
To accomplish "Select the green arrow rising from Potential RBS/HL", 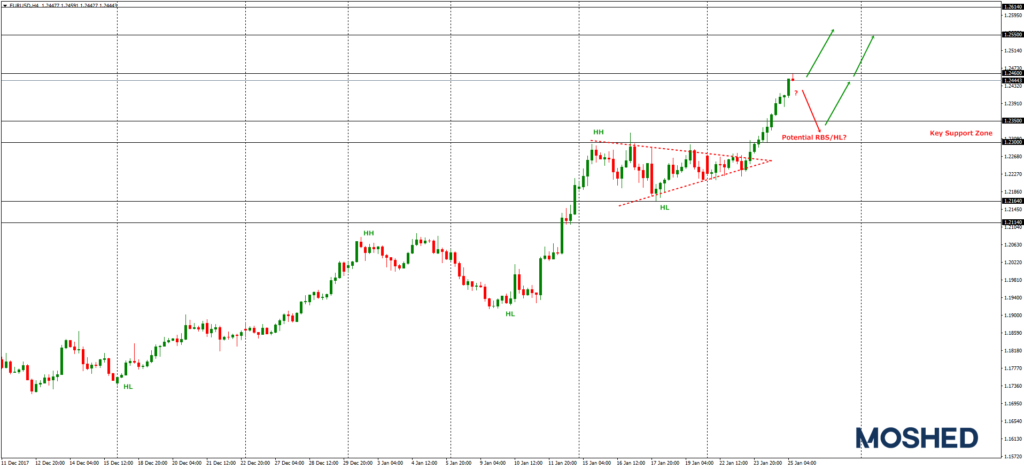I will [838, 103].
